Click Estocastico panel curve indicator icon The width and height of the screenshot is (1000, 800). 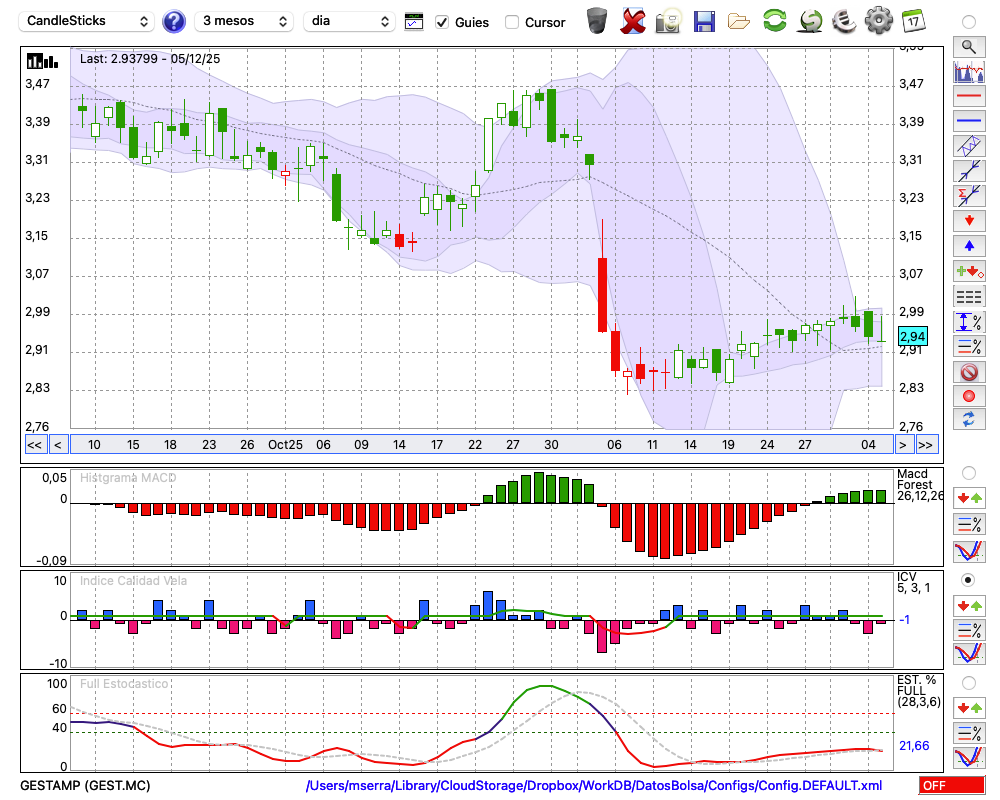[x=969, y=757]
